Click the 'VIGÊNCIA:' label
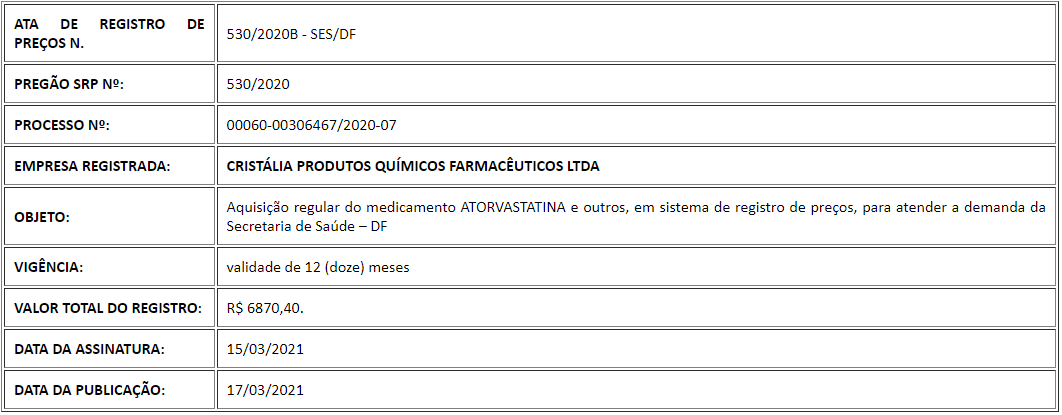 (48, 267)
